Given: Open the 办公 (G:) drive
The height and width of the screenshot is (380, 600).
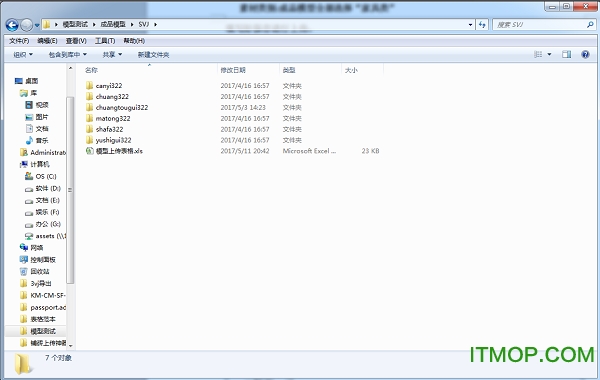Looking at the screenshot, I should (x=48, y=224).
